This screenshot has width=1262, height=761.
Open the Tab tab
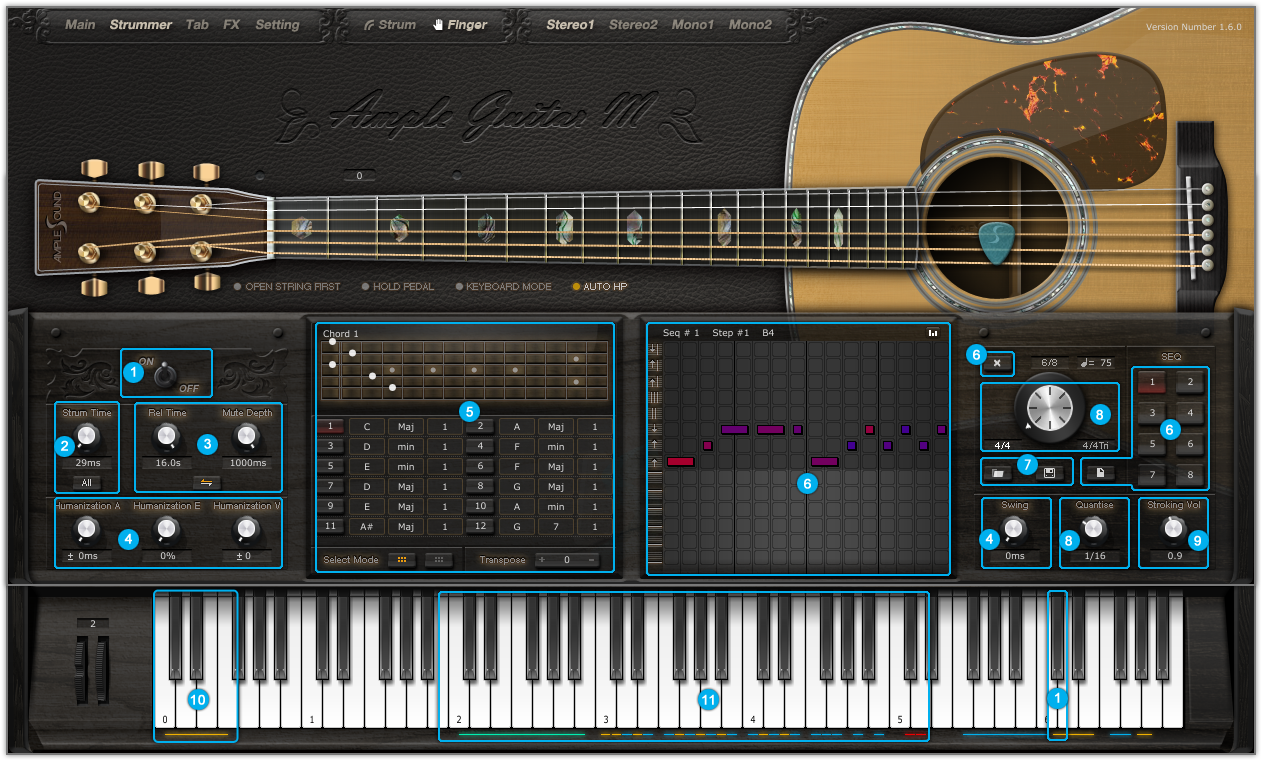197,24
